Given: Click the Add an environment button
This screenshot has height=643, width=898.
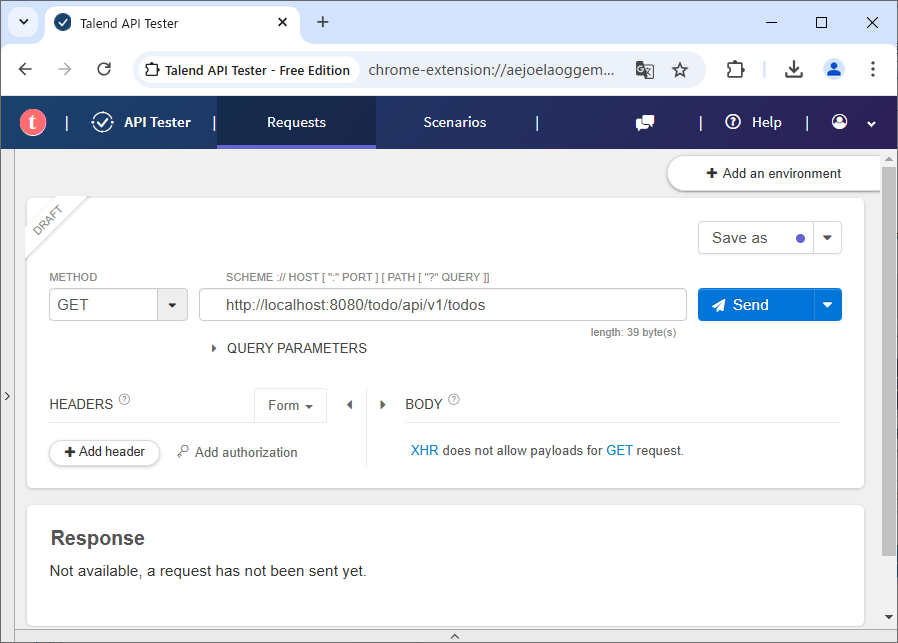Looking at the screenshot, I should 773,173.
